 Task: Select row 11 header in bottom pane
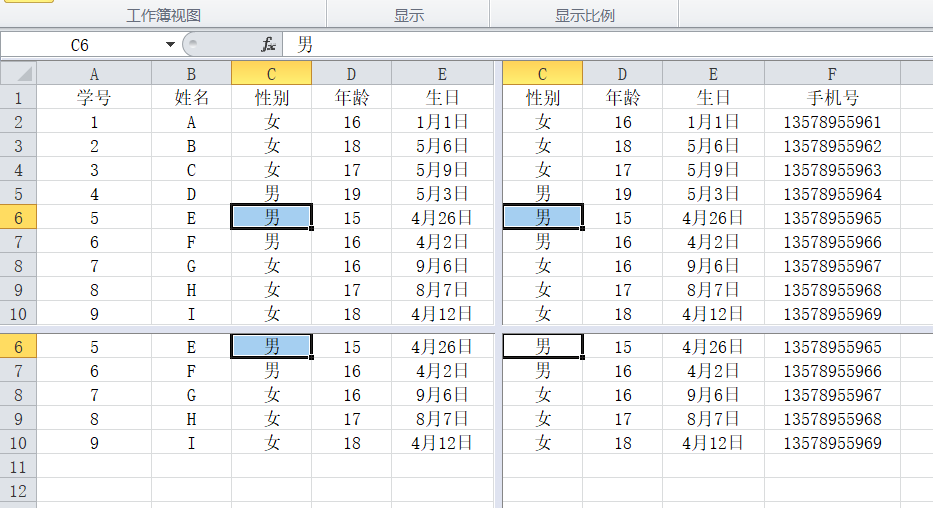pyautogui.click(x=19, y=467)
